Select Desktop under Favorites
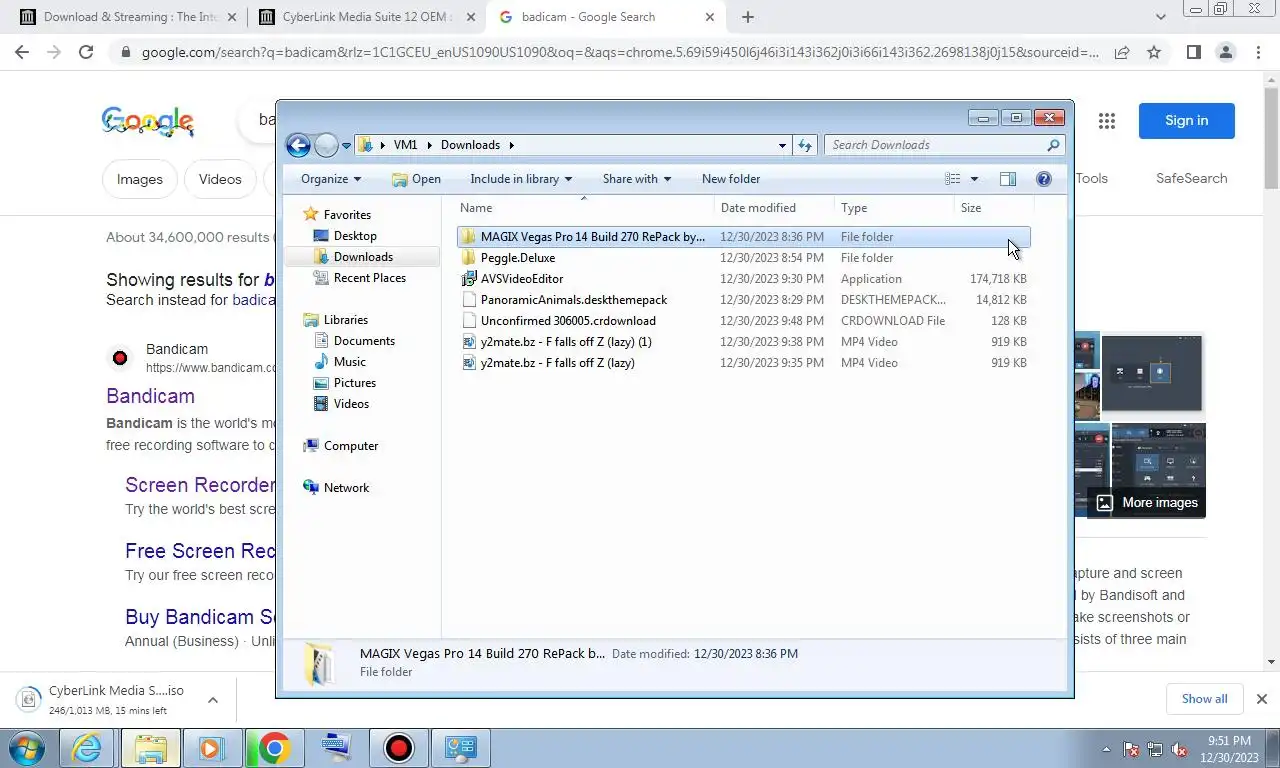 click(355, 236)
